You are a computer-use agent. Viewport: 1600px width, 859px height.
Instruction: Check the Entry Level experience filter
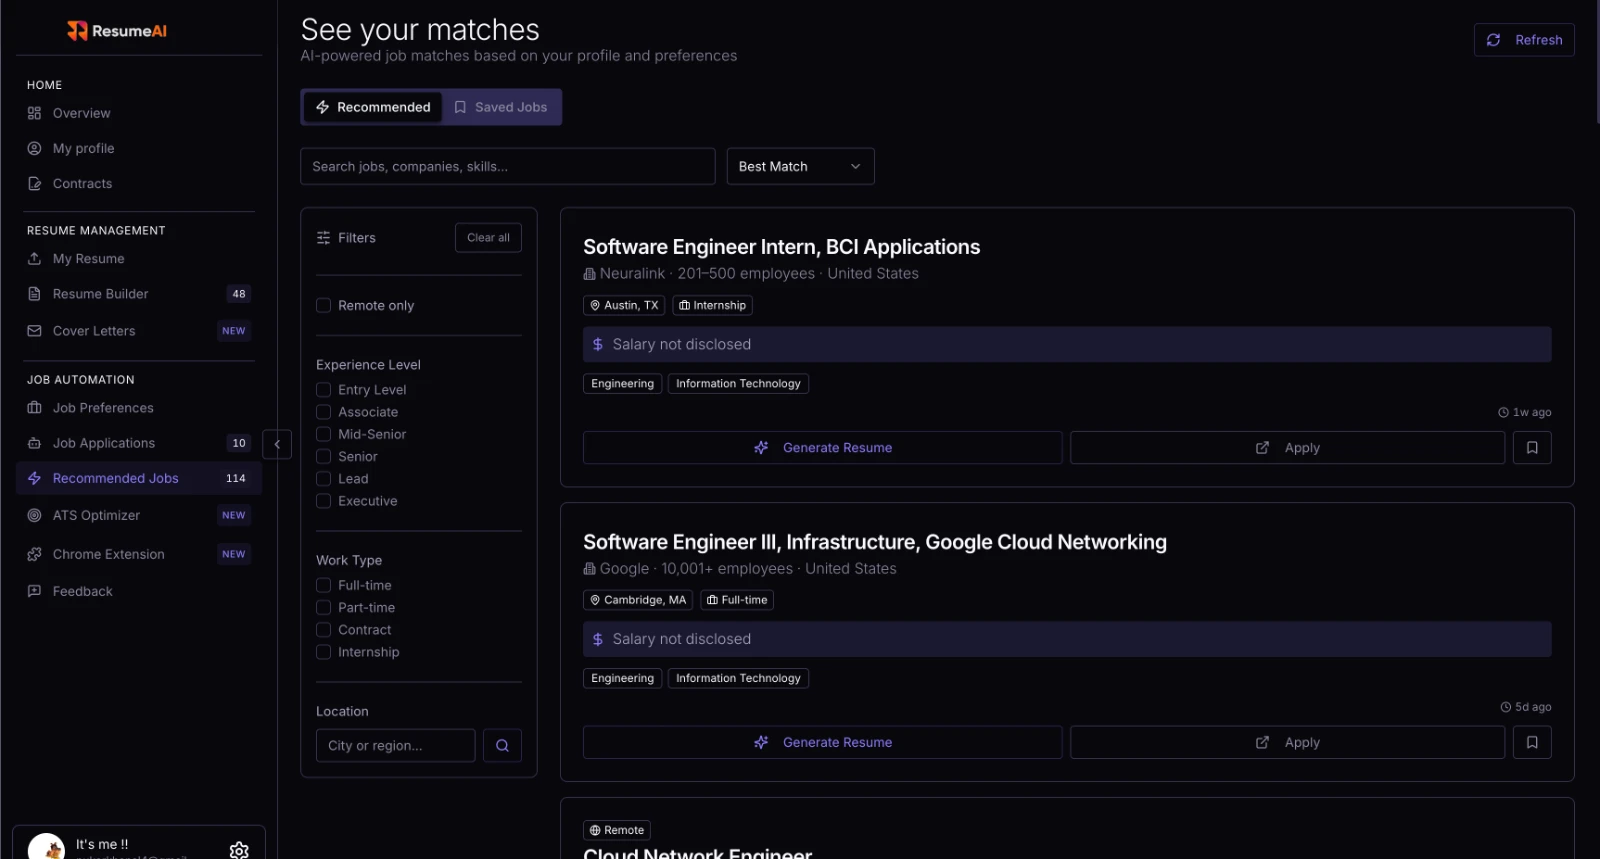click(323, 389)
